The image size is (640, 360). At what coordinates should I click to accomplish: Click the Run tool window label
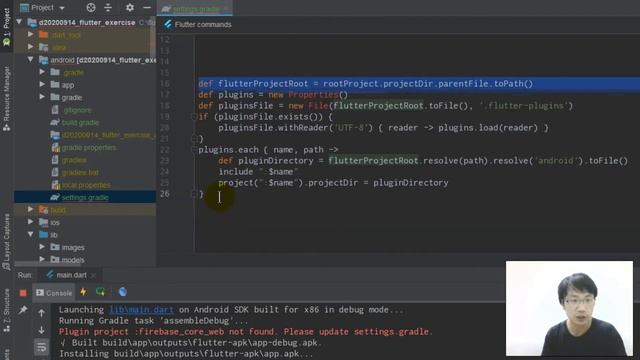pyautogui.click(x=24, y=275)
